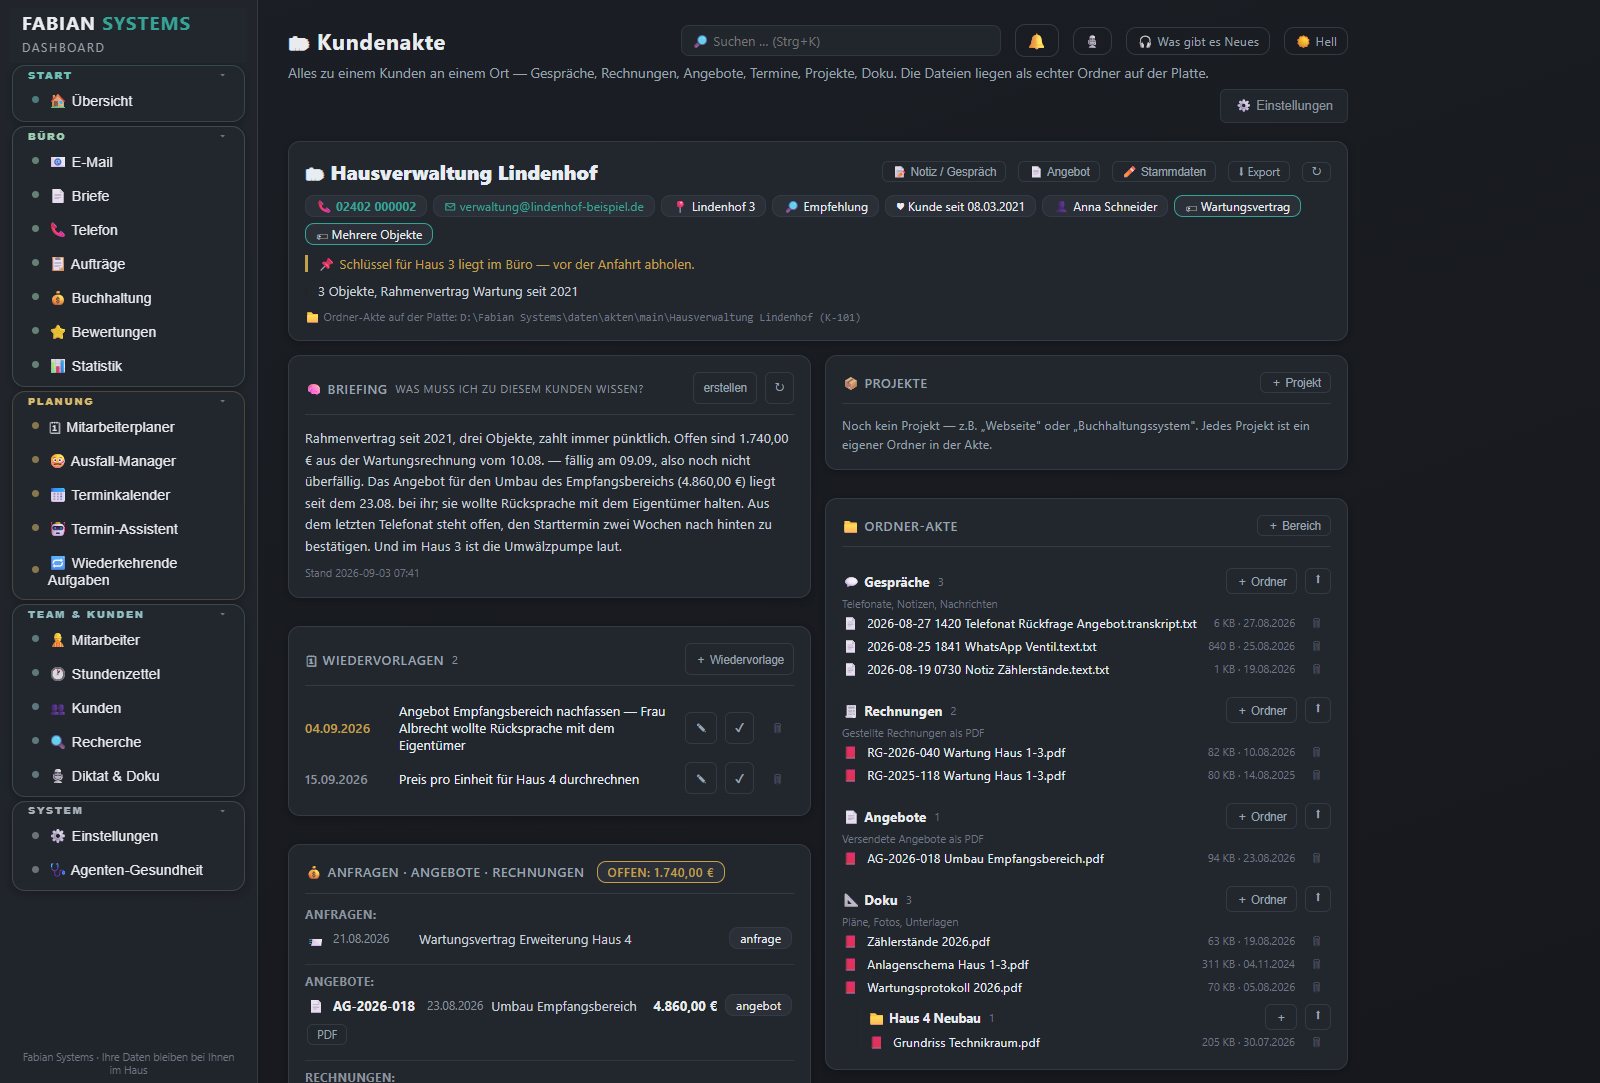Screen dimensions: 1600x1083
Task: Go to Terminkalender in the sidebar
Action: pyautogui.click(x=120, y=495)
